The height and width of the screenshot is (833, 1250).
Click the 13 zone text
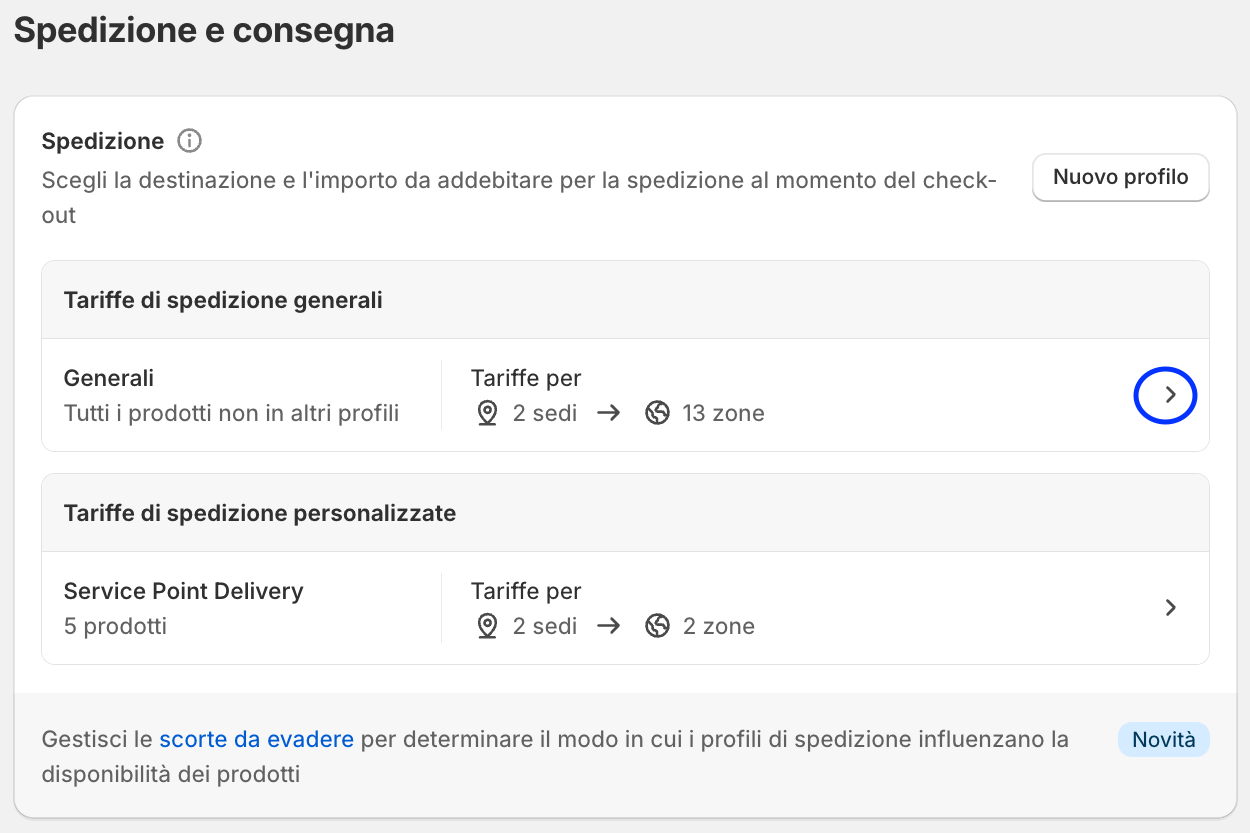coord(723,413)
